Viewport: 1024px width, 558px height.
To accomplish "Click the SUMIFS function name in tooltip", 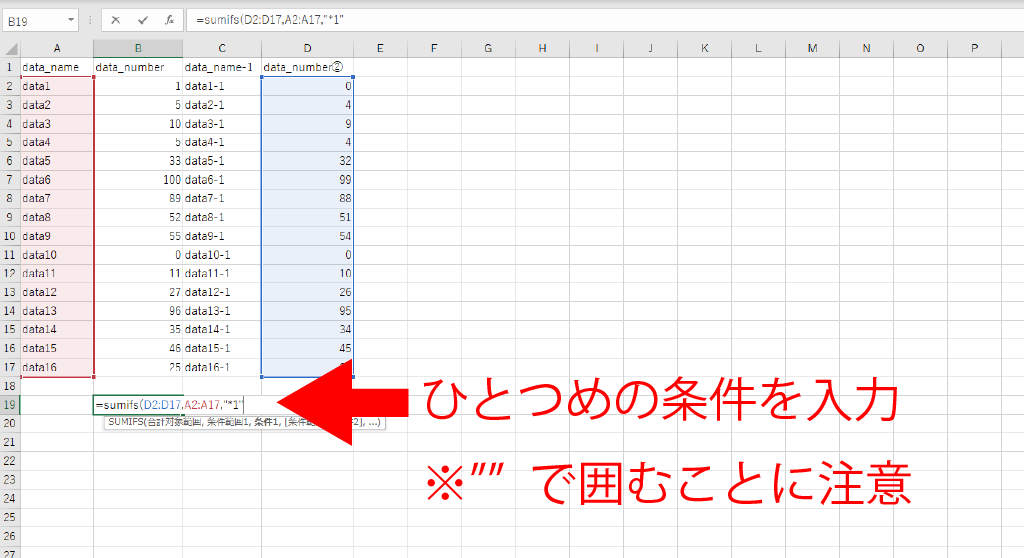I will click(x=124, y=423).
